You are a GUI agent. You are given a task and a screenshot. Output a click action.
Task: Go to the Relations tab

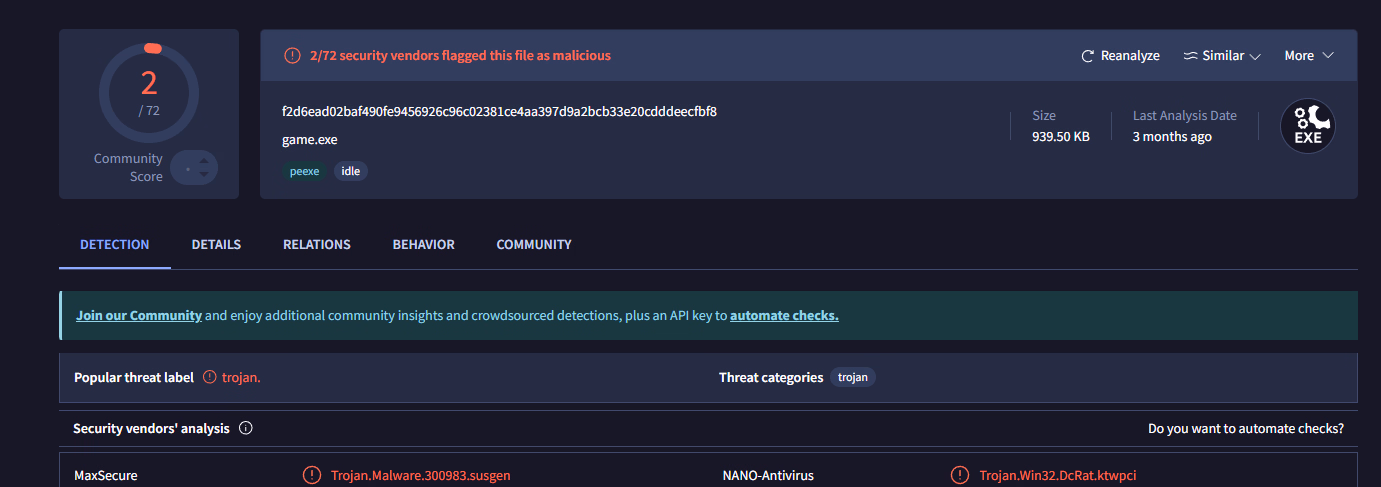[x=317, y=244]
